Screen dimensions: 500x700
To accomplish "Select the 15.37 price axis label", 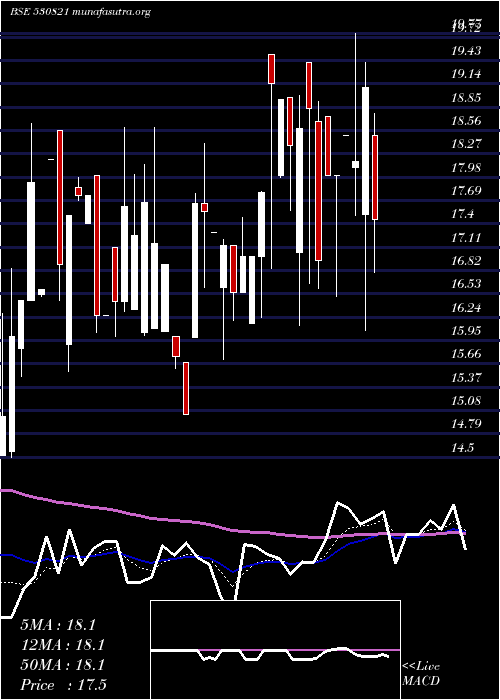I will pyautogui.click(x=466, y=378).
